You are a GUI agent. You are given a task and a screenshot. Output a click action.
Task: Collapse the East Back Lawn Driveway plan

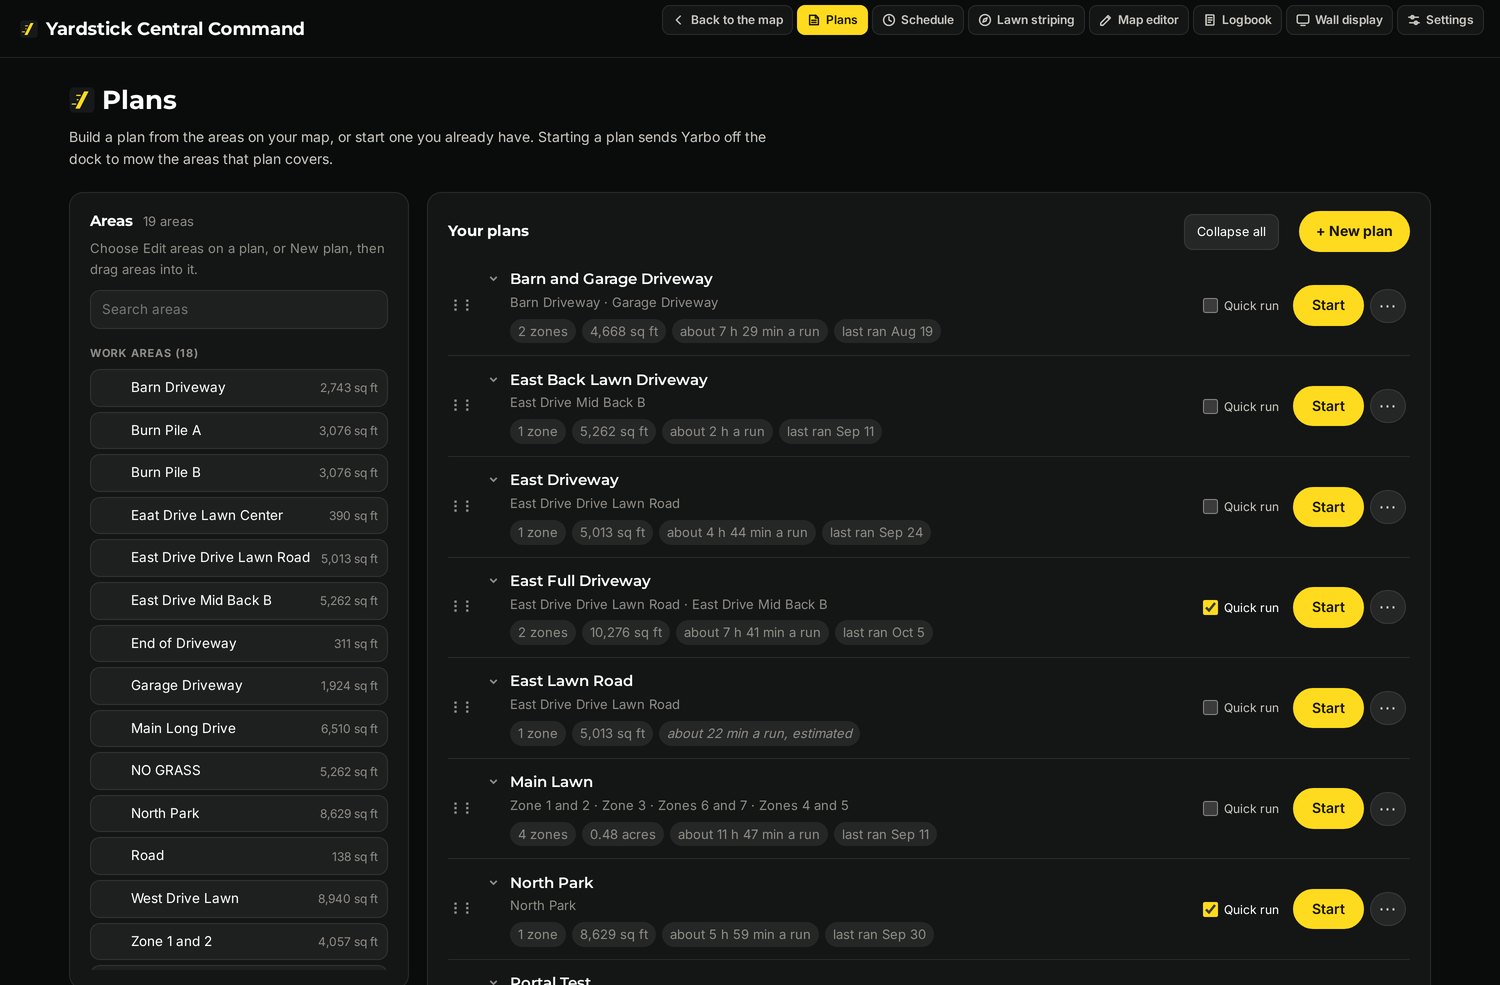(x=493, y=380)
